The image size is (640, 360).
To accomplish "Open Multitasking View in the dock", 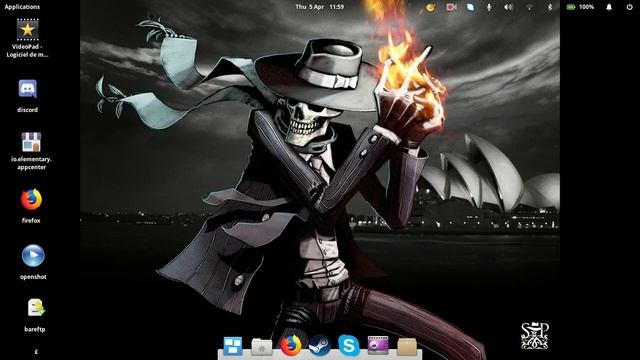I will pos(233,345).
